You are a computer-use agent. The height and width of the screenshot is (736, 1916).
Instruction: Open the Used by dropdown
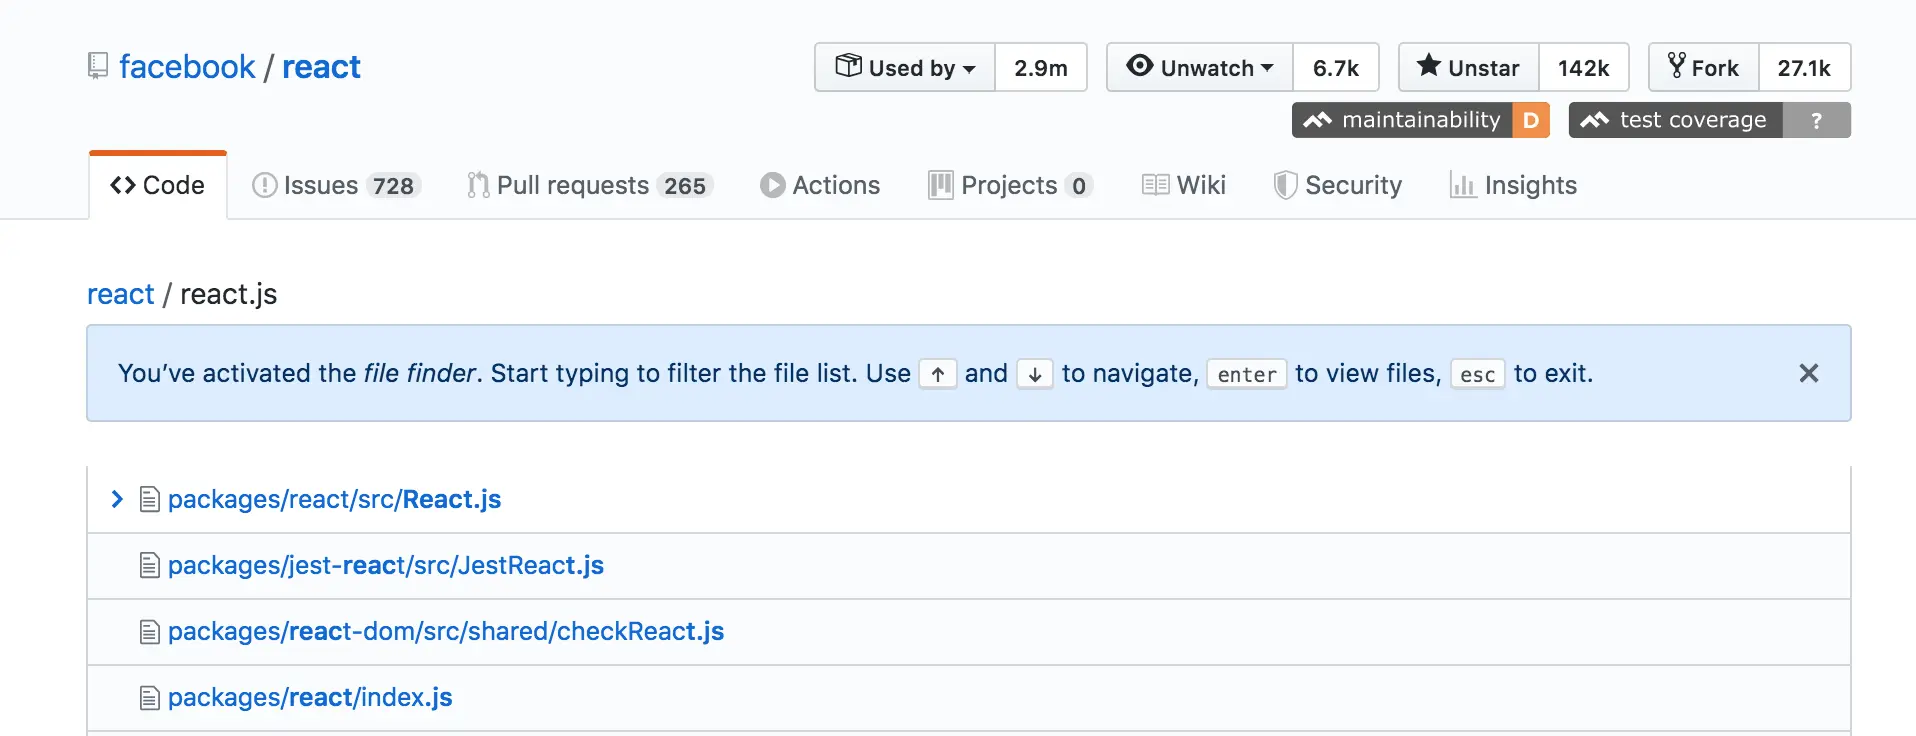[x=905, y=68]
